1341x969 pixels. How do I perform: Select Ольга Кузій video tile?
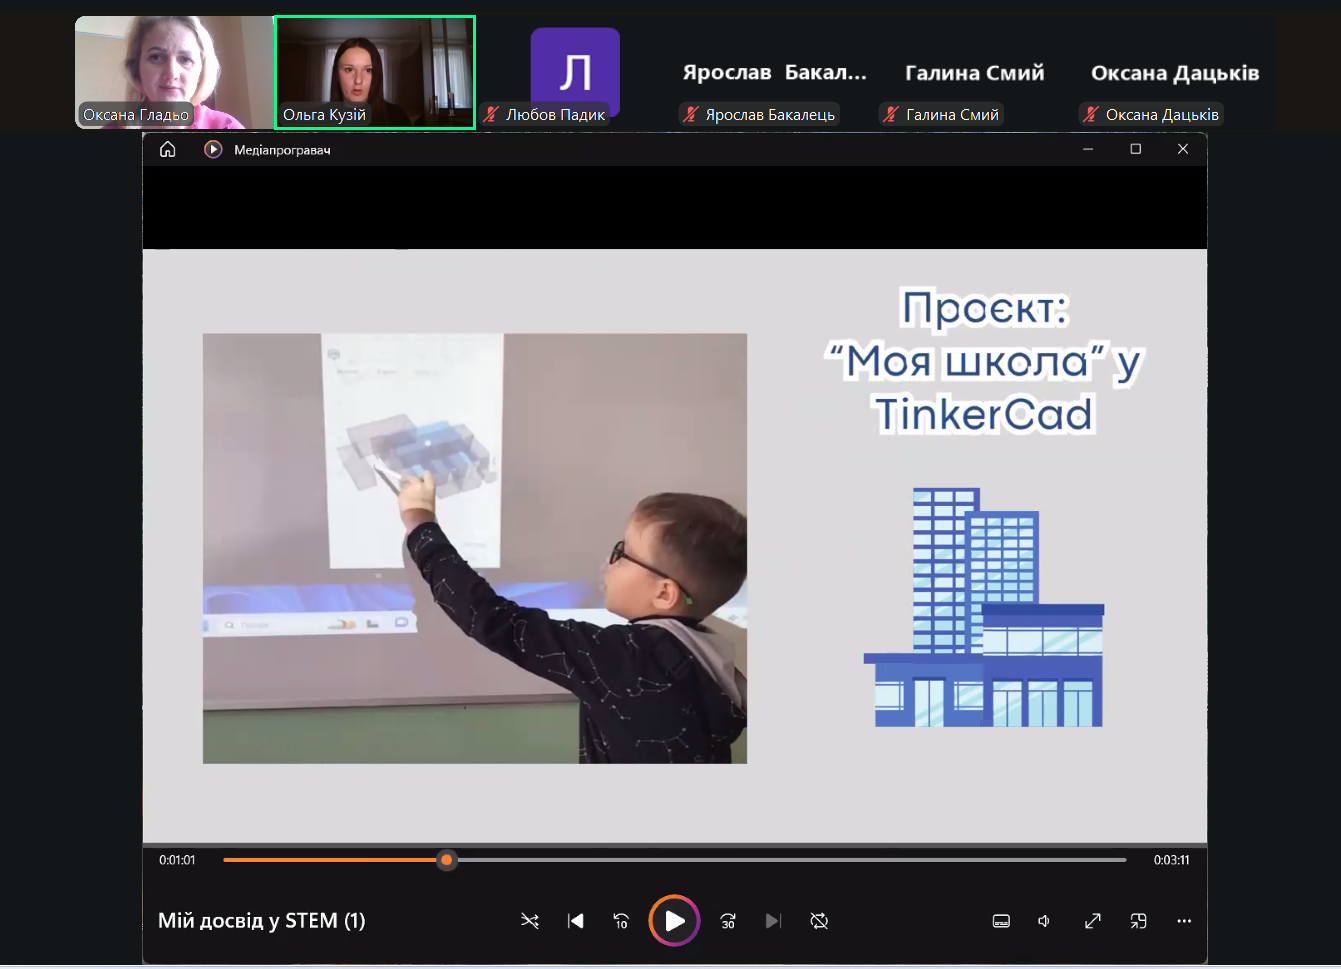click(x=375, y=72)
